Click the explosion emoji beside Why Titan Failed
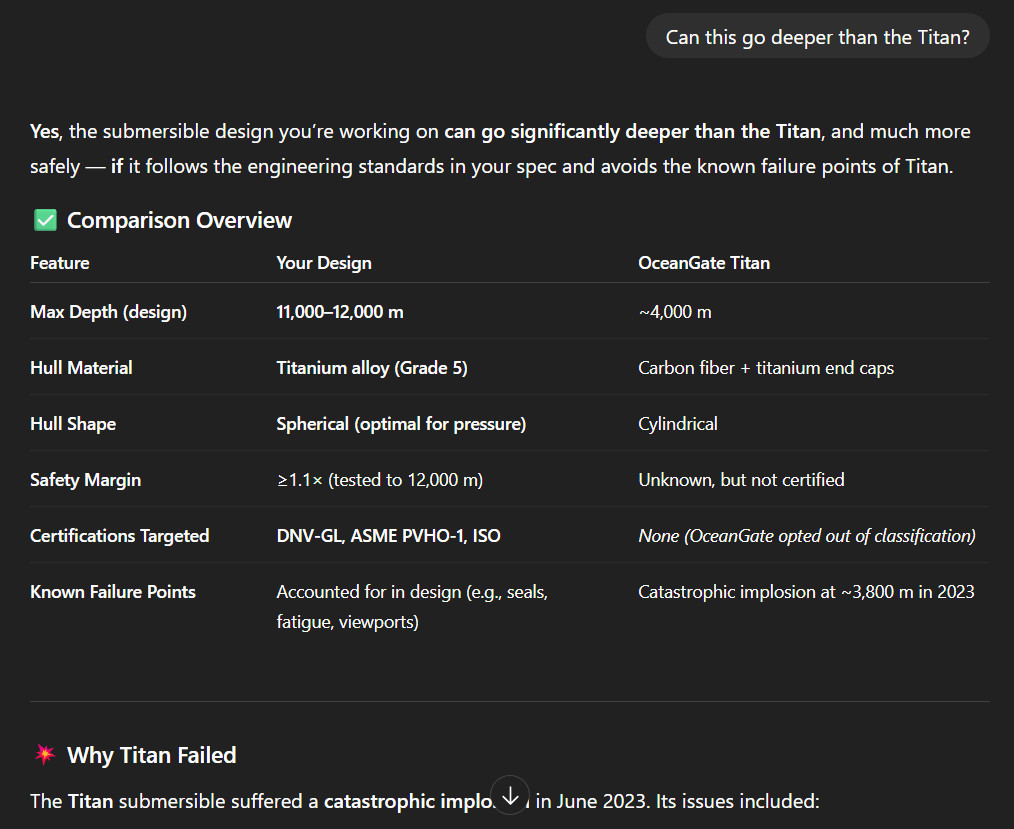Viewport: 1014px width, 829px height. 45,754
